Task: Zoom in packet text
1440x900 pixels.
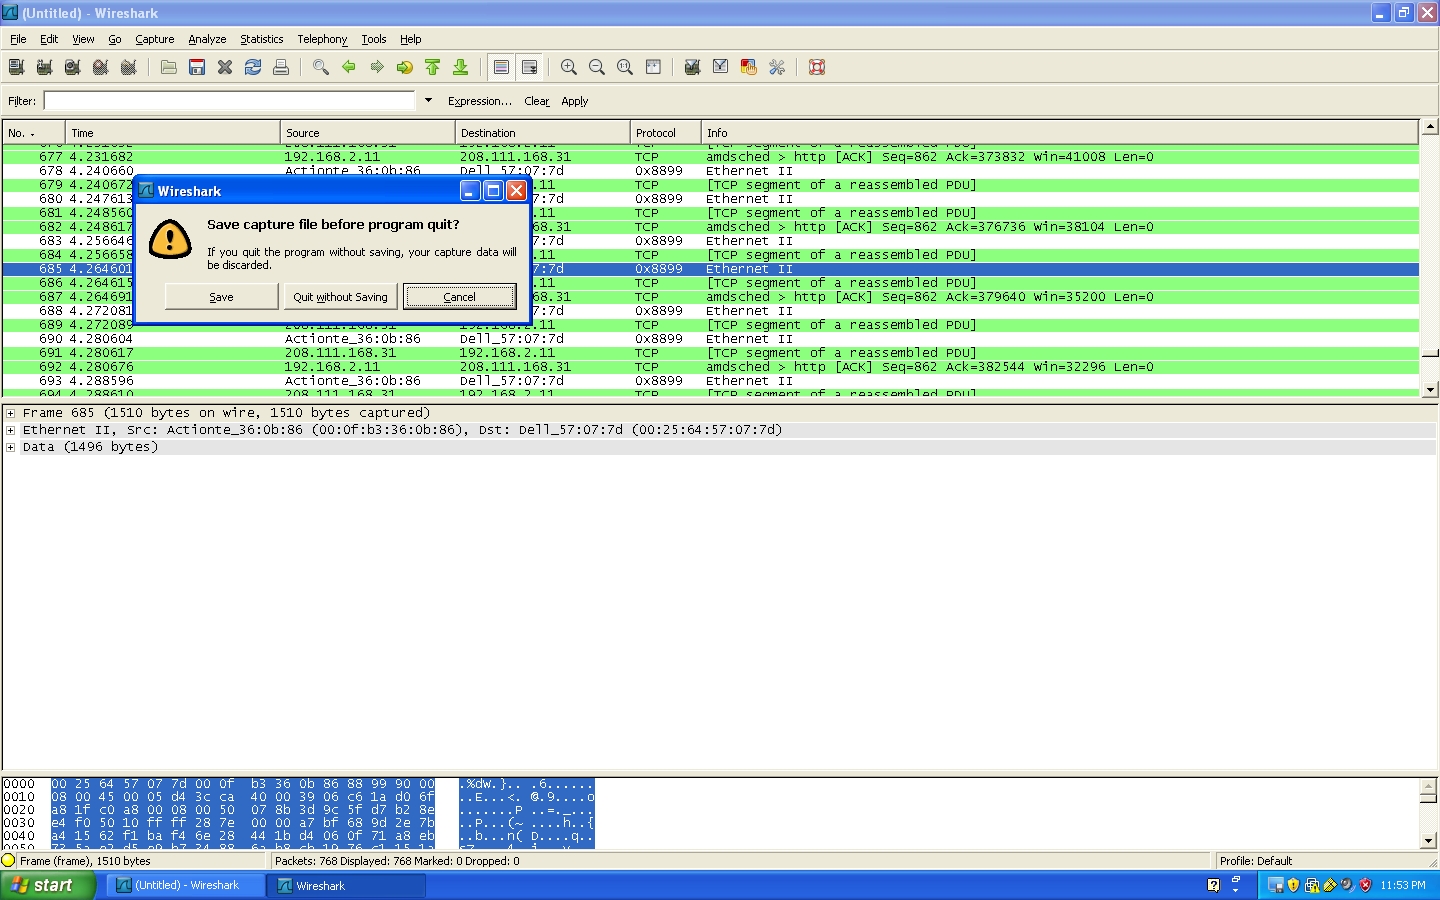Action: 569,67
